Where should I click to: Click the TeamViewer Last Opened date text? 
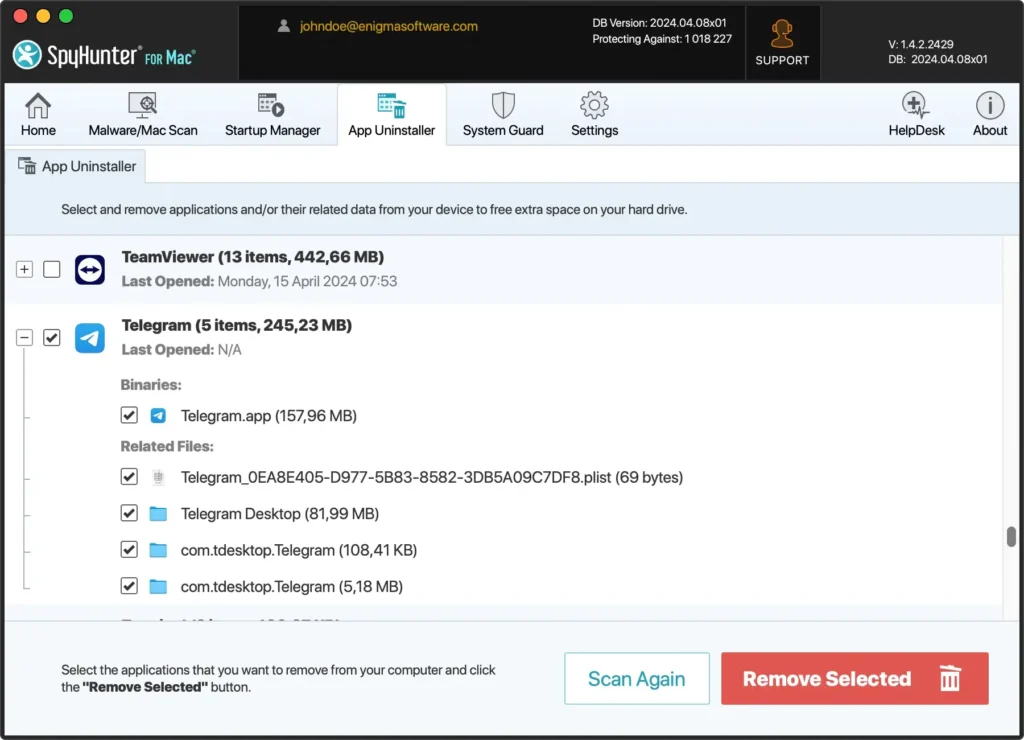pyautogui.click(x=307, y=282)
